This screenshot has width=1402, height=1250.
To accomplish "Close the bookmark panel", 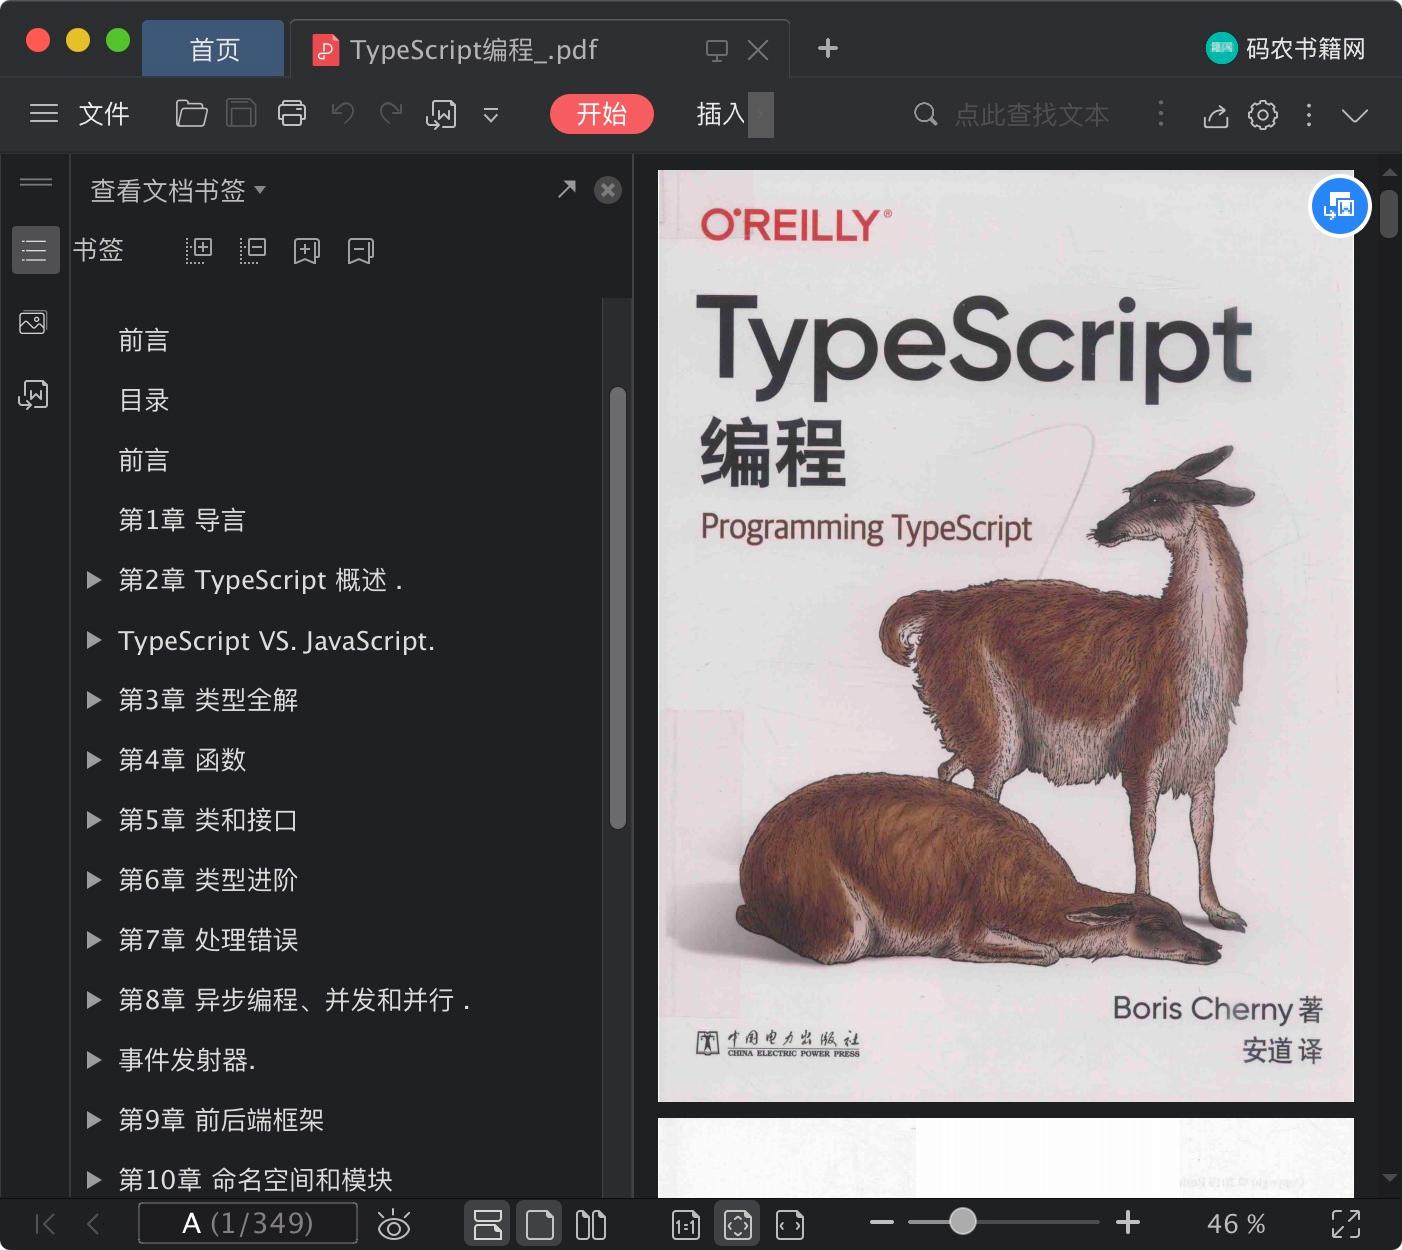I will point(608,190).
